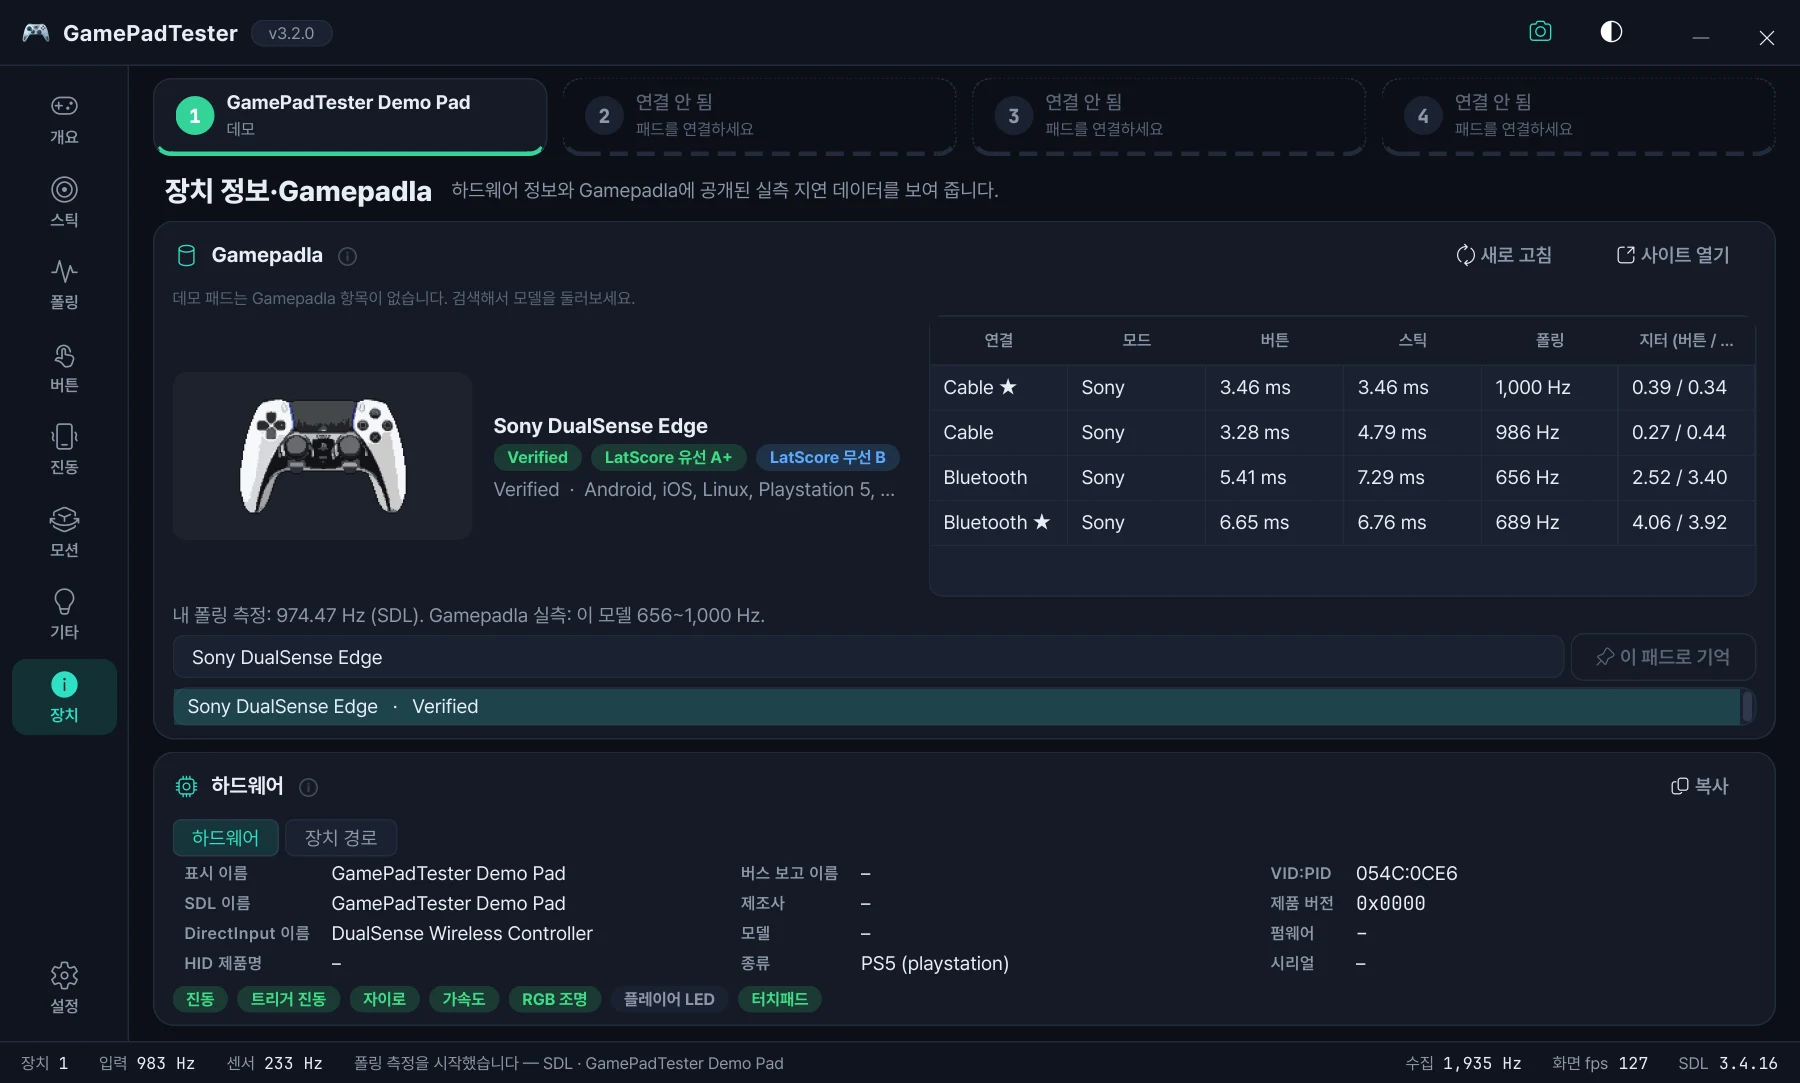Show the 하드웨어 info tooltip icon
This screenshot has width=1800, height=1083.
click(x=308, y=787)
